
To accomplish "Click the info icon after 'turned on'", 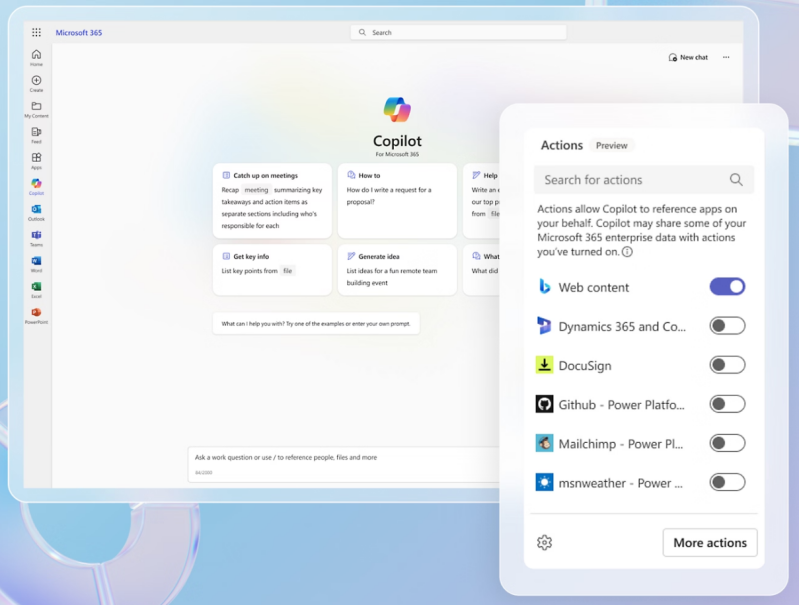I will pos(627,252).
